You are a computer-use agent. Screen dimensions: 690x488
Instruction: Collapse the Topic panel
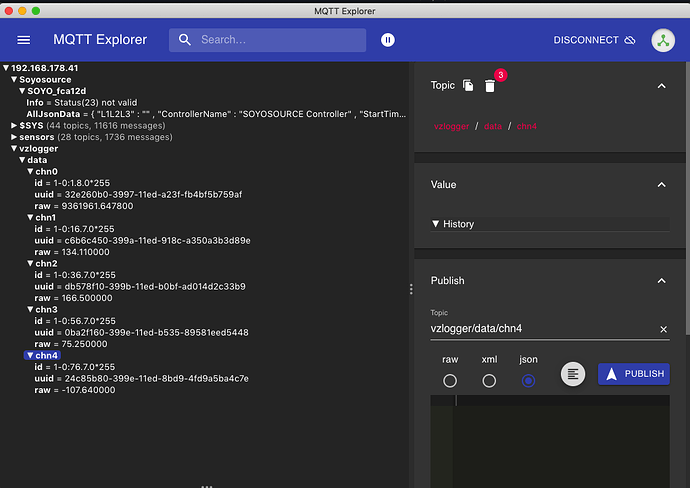click(661, 86)
